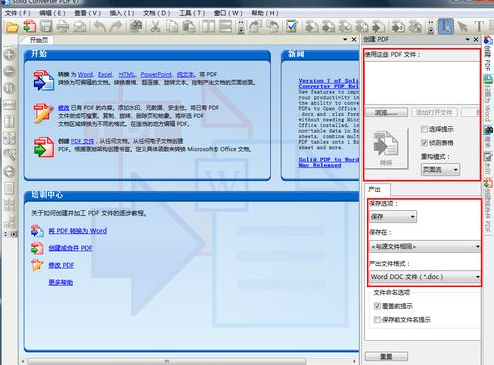Click the Cut scissors icon
This screenshot has height=365, width=494.
pos(155,27)
